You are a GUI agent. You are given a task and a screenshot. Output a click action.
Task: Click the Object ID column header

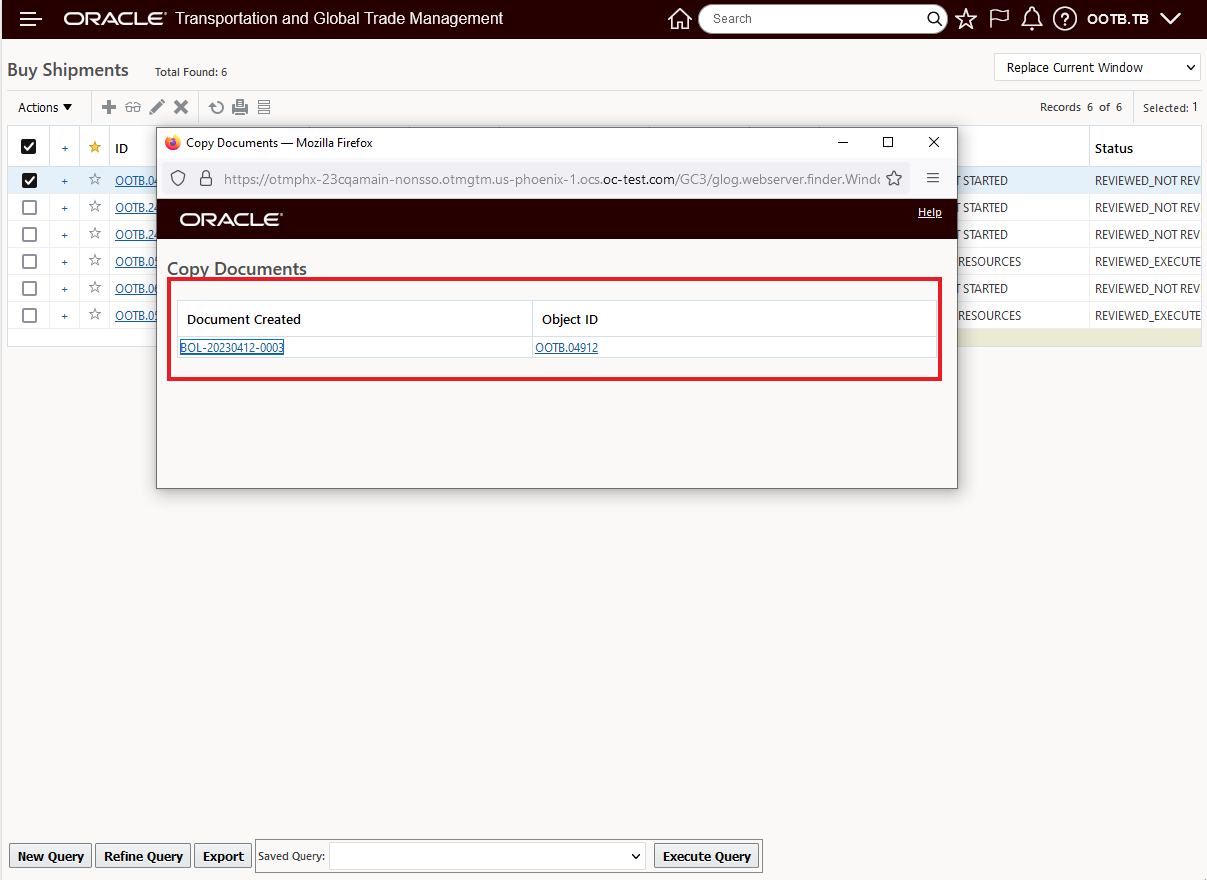[570, 319]
